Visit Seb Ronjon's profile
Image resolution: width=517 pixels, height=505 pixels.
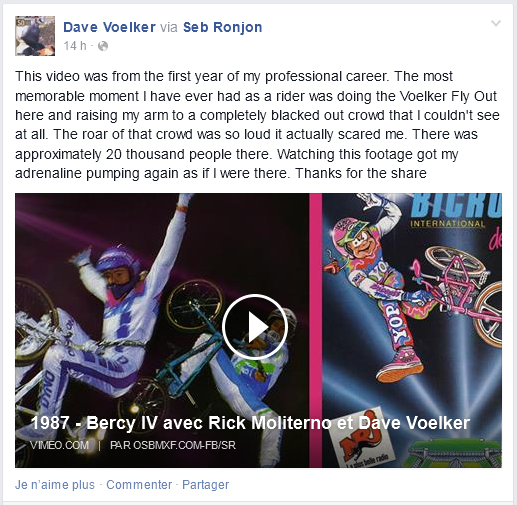pos(222,27)
